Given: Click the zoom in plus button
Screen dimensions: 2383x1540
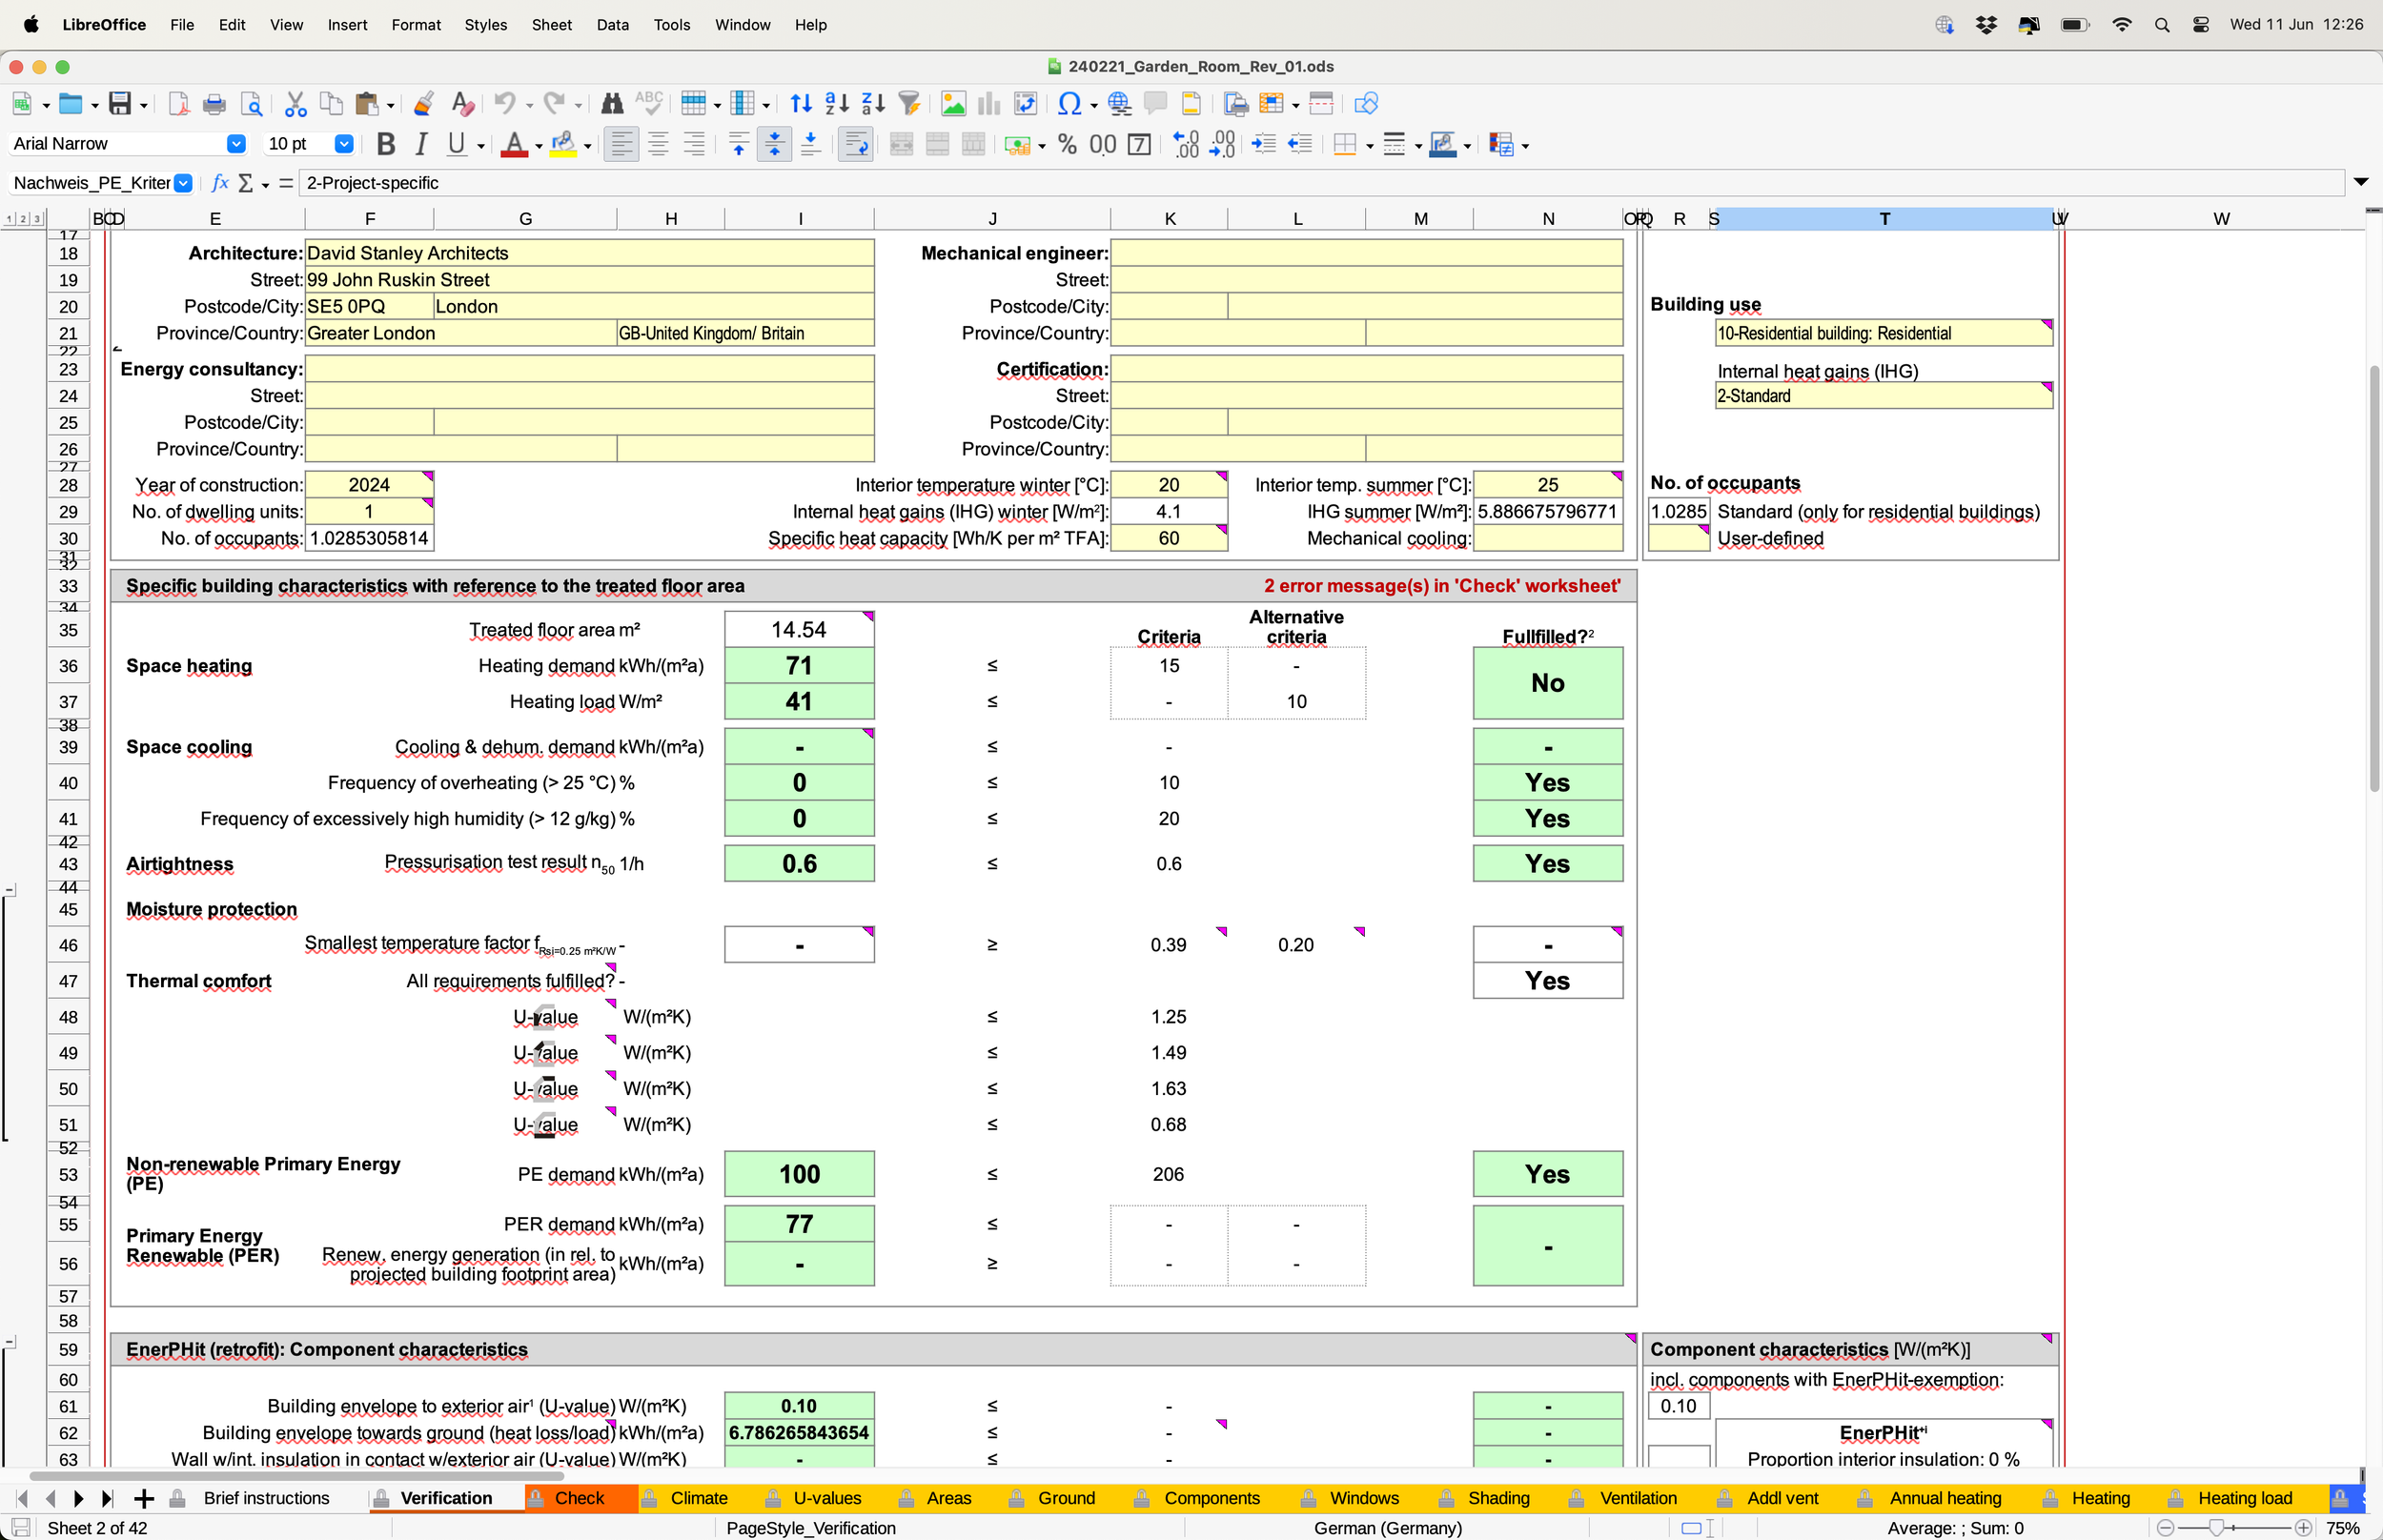Looking at the screenshot, I should pos(2304,1528).
